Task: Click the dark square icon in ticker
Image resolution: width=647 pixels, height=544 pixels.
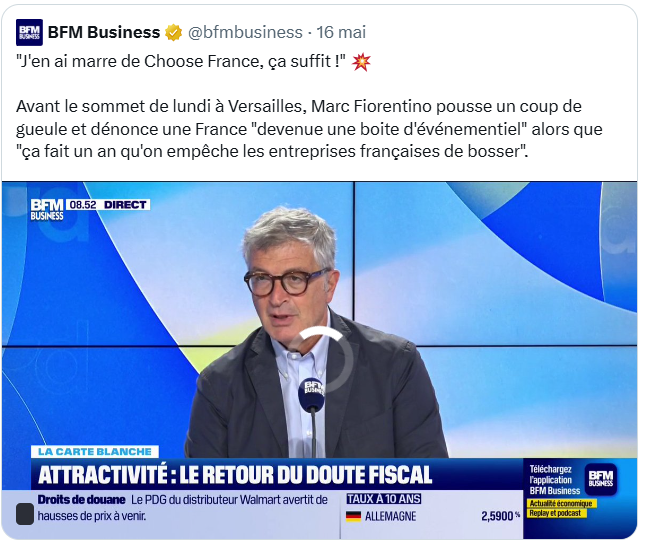Action: [25, 514]
